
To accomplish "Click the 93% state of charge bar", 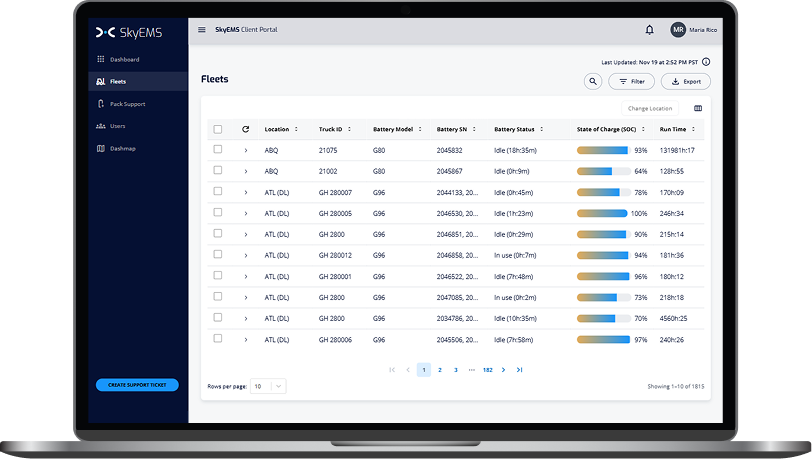I will point(602,150).
